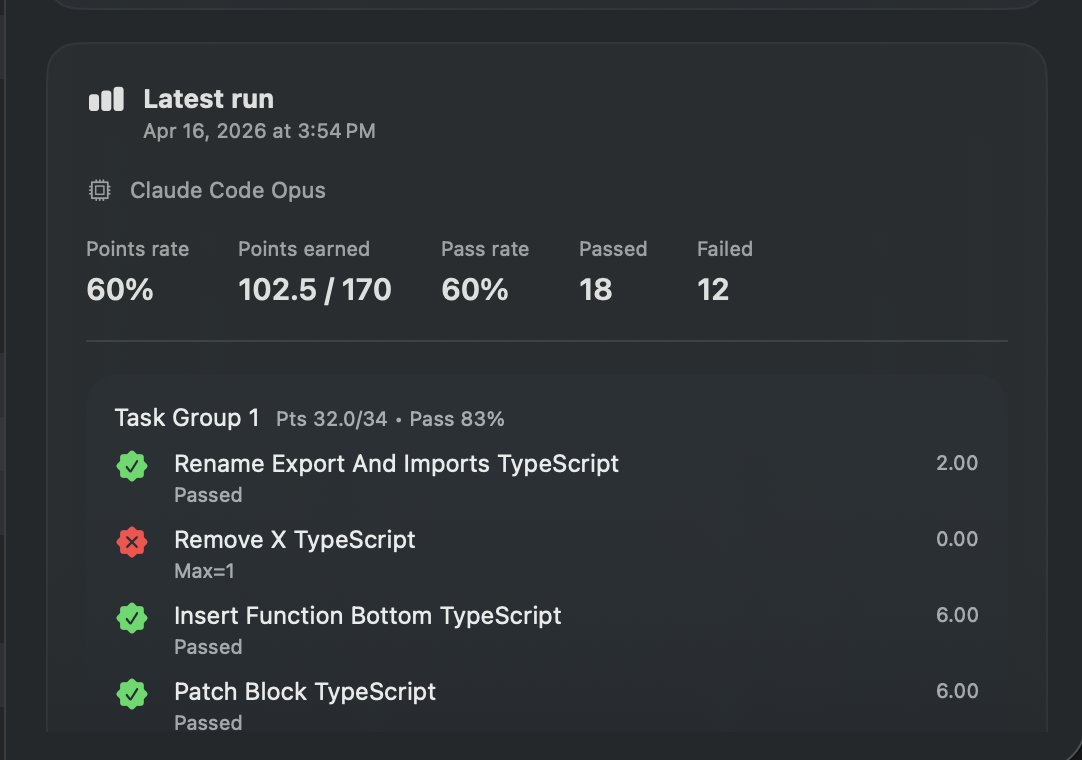
Task: Click the chip icon next to Claude Code Opus
Action: [99, 190]
